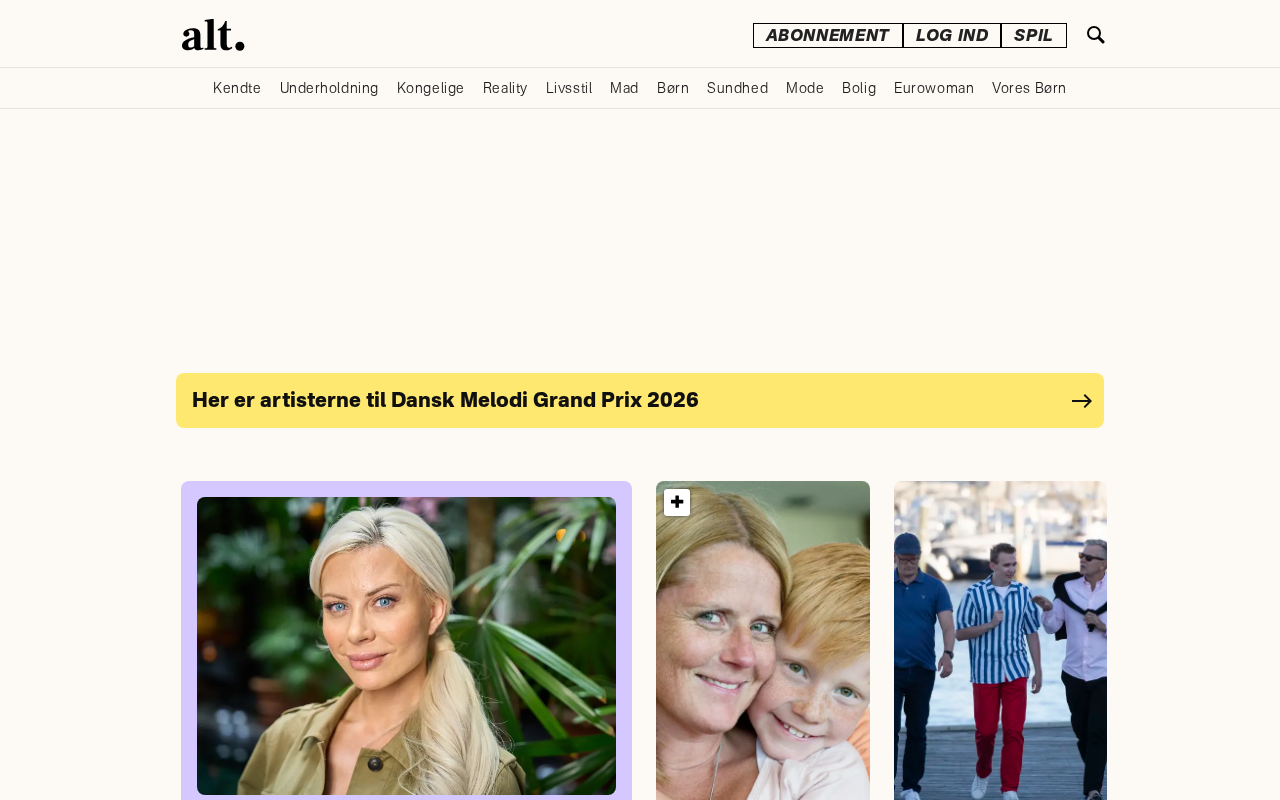This screenshot has width=1280, height=800.
Task: Select Kongelige in the navigation
Action: pyautogui.click(x=431, y=88)
